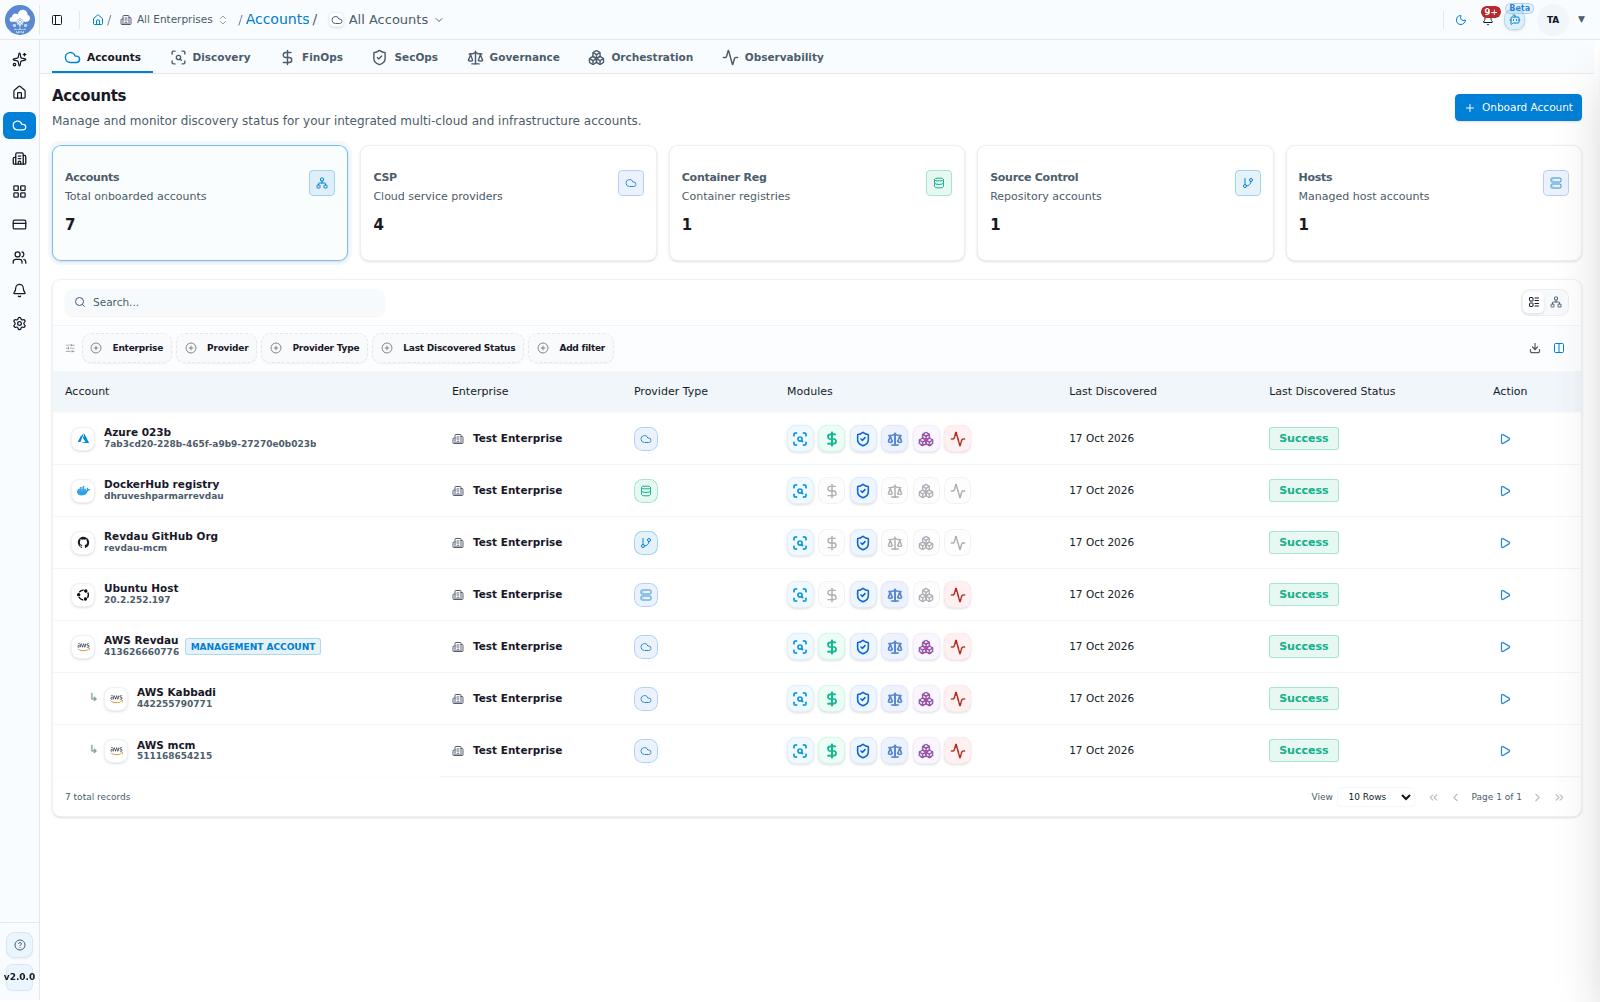Expand the All Accounts breadcrumb dropdown

click(387, 20)
